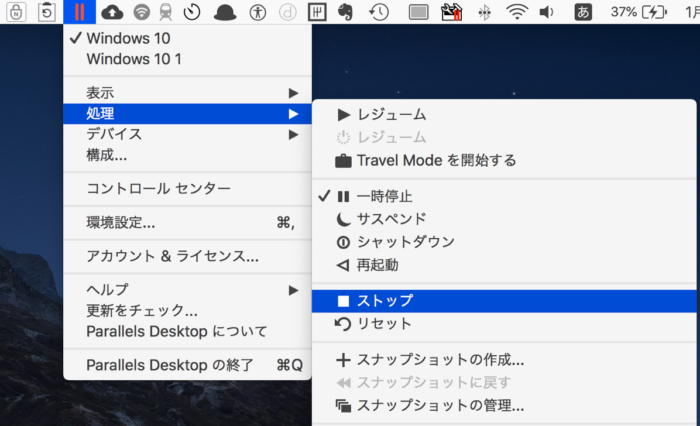Choose シャットダウン for the VM
700x426 pixels.
point(504,242)
